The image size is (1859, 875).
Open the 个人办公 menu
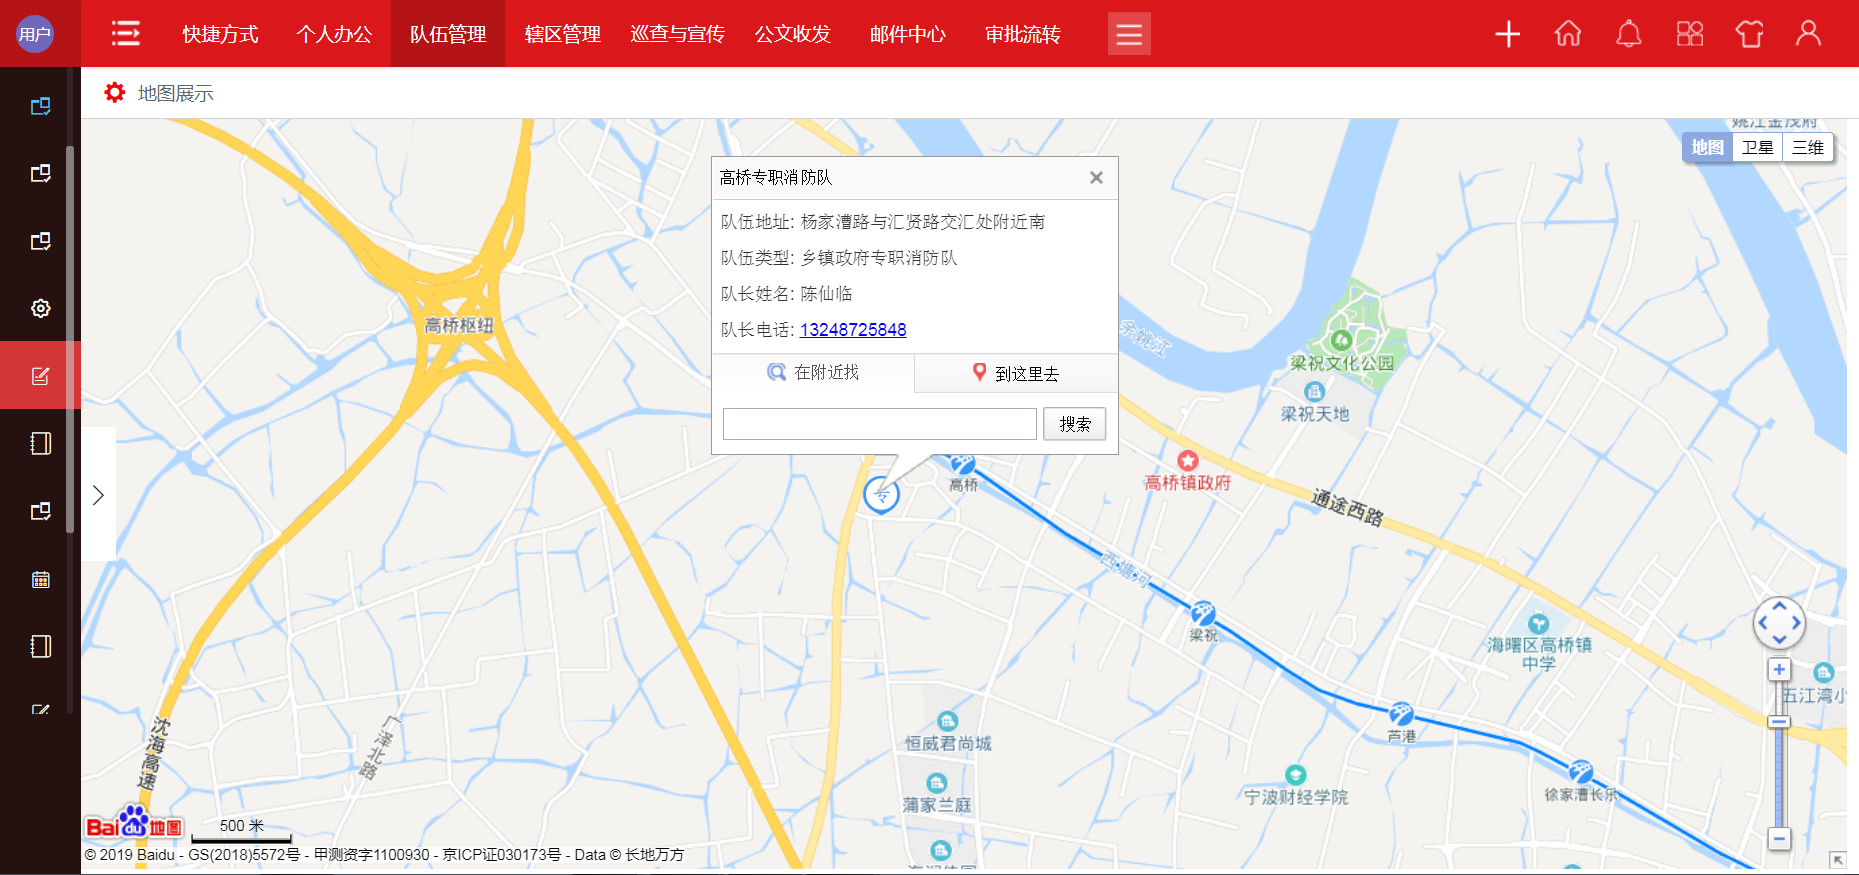pyautogui.click(x=334, y=34)
